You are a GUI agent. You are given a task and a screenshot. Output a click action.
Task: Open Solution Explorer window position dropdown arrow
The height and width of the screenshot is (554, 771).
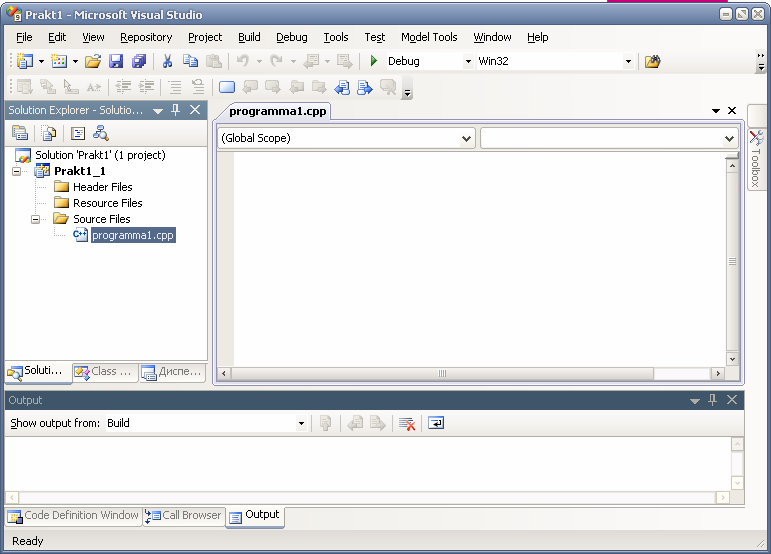(x=158, y=111)
